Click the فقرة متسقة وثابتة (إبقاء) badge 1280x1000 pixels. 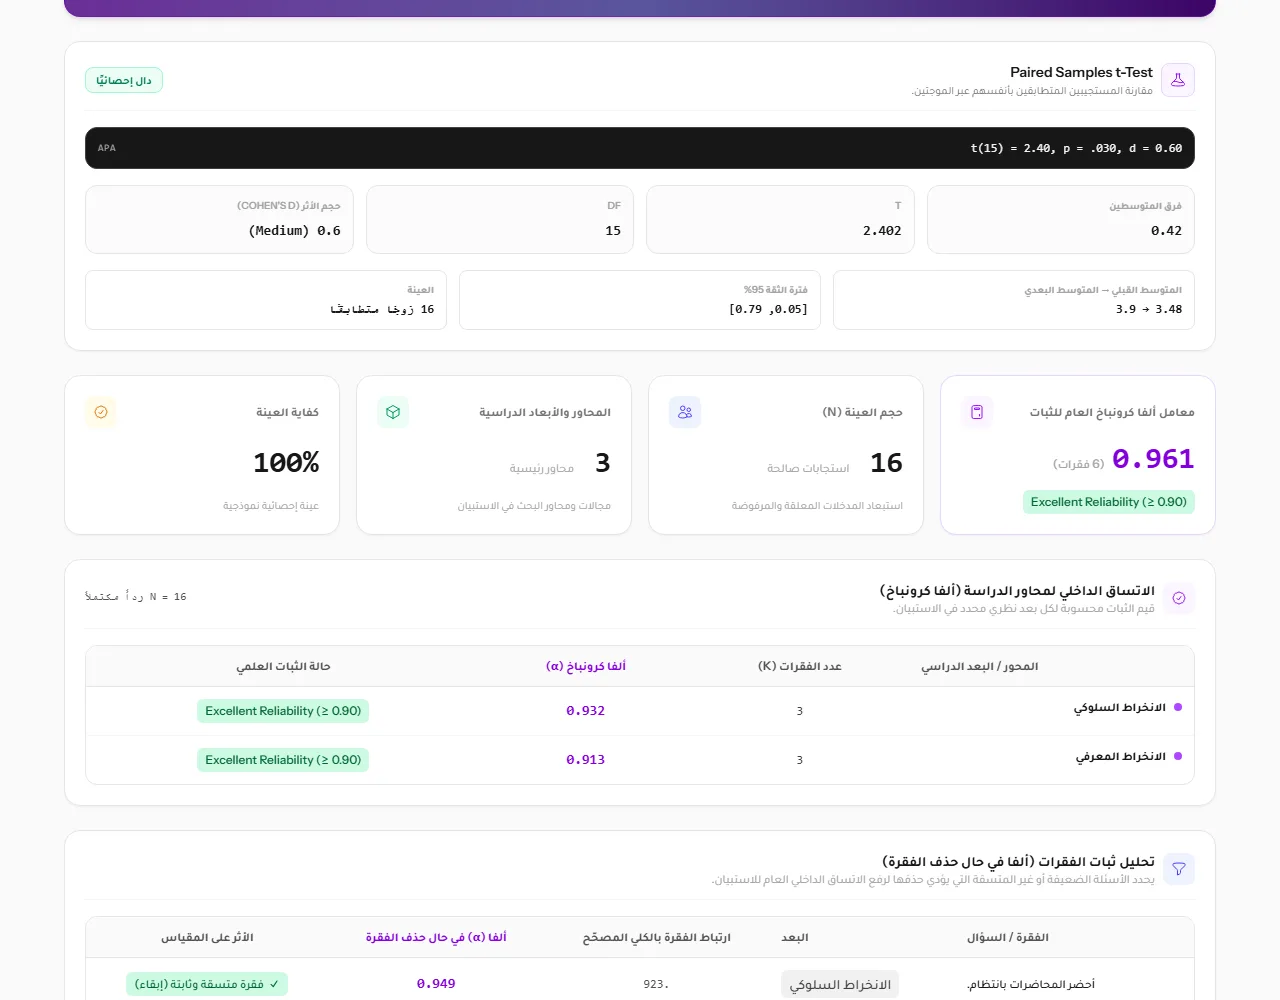[x=206, y=984]
